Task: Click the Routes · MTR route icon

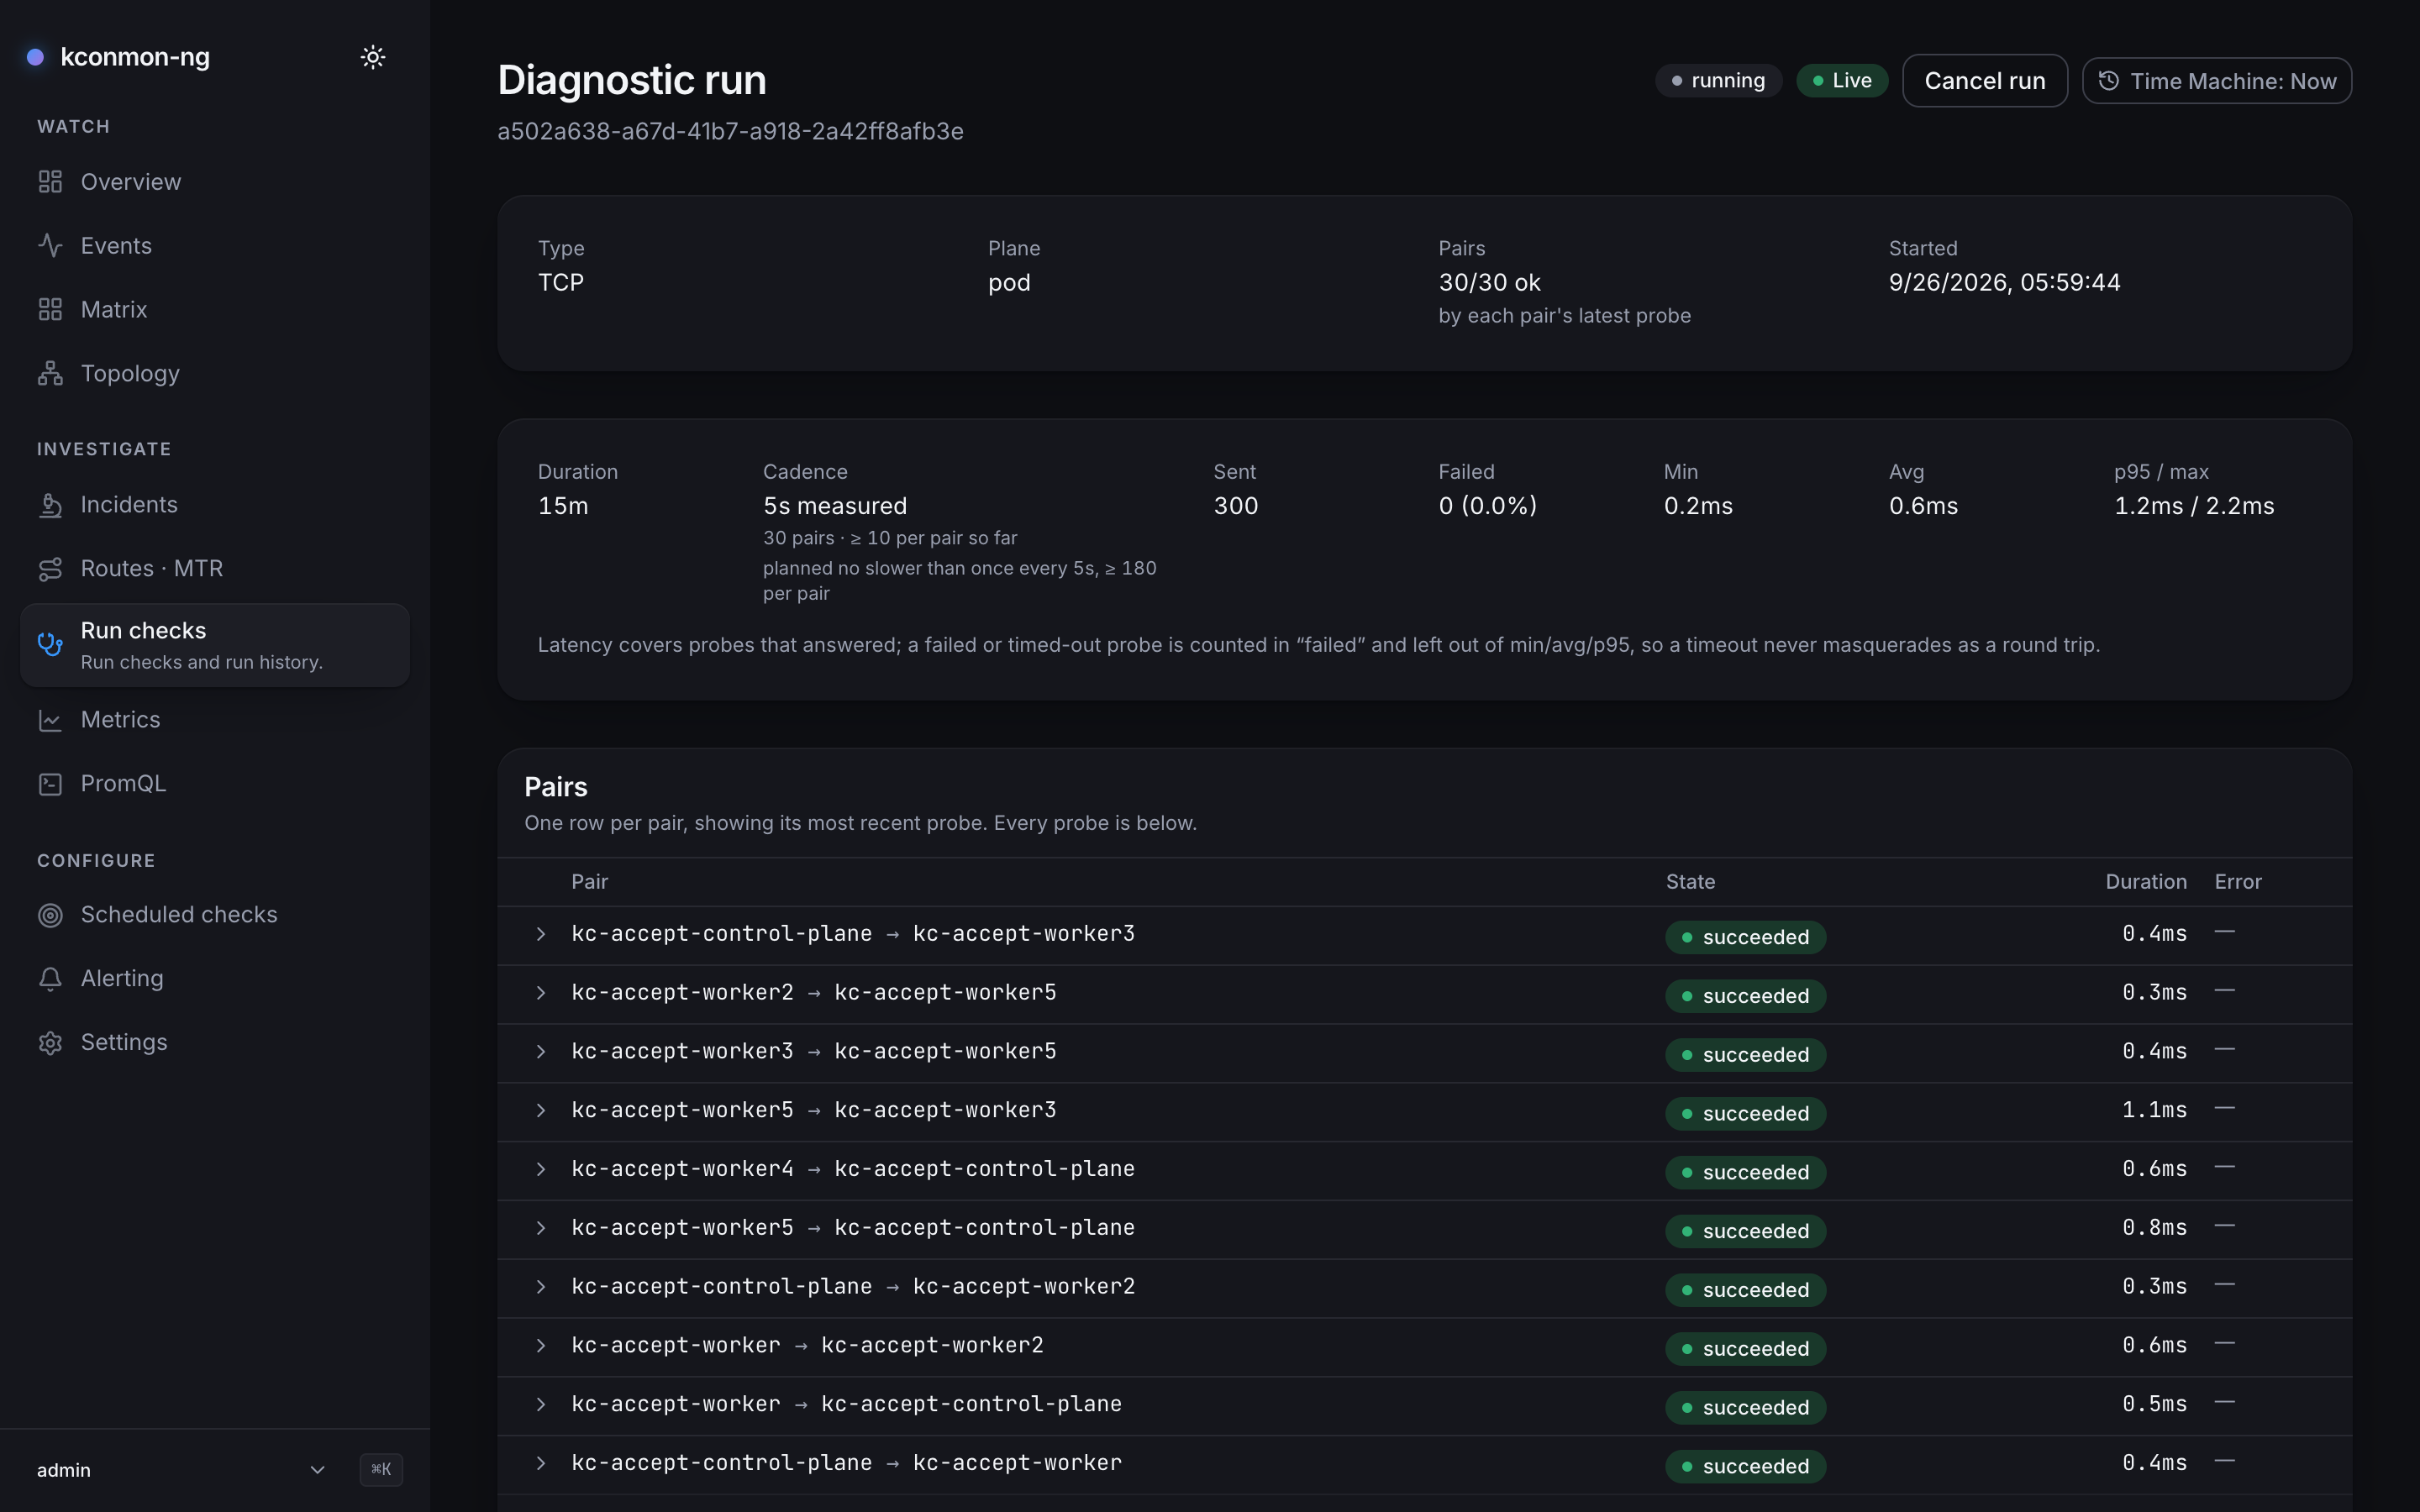Action: coord(50,569)
